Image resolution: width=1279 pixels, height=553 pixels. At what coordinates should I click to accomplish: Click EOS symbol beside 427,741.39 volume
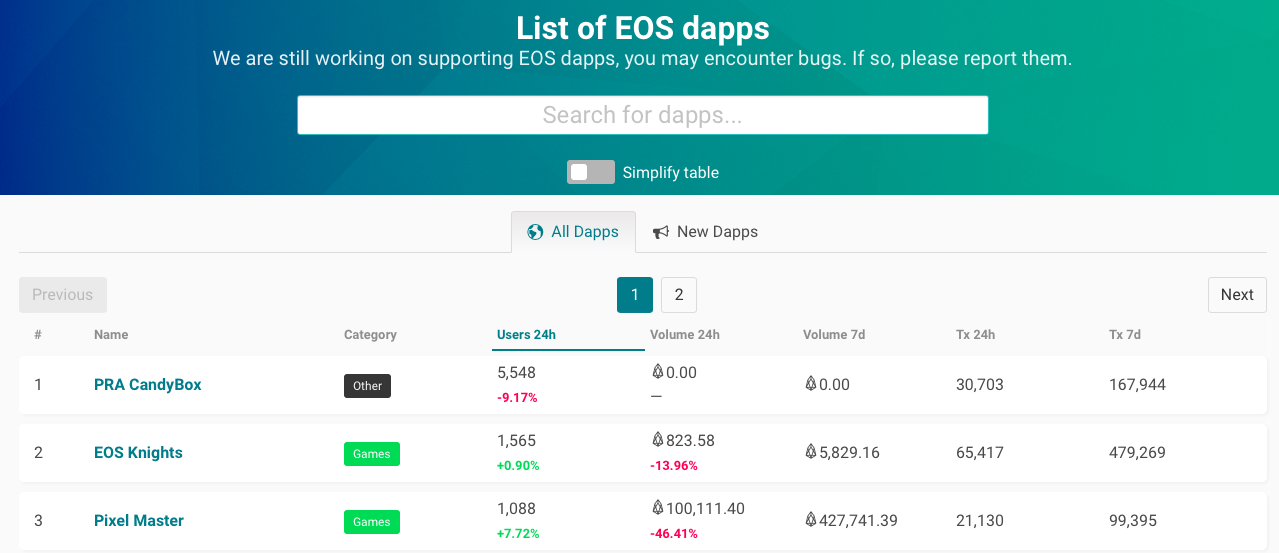[810, 520]
